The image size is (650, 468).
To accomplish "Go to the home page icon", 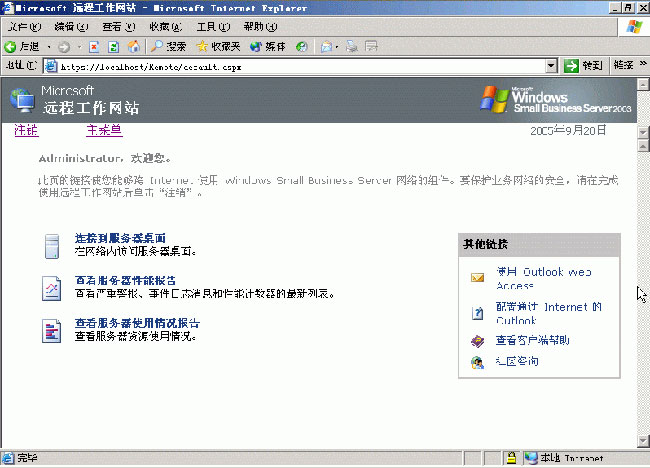I will (133, 46).
